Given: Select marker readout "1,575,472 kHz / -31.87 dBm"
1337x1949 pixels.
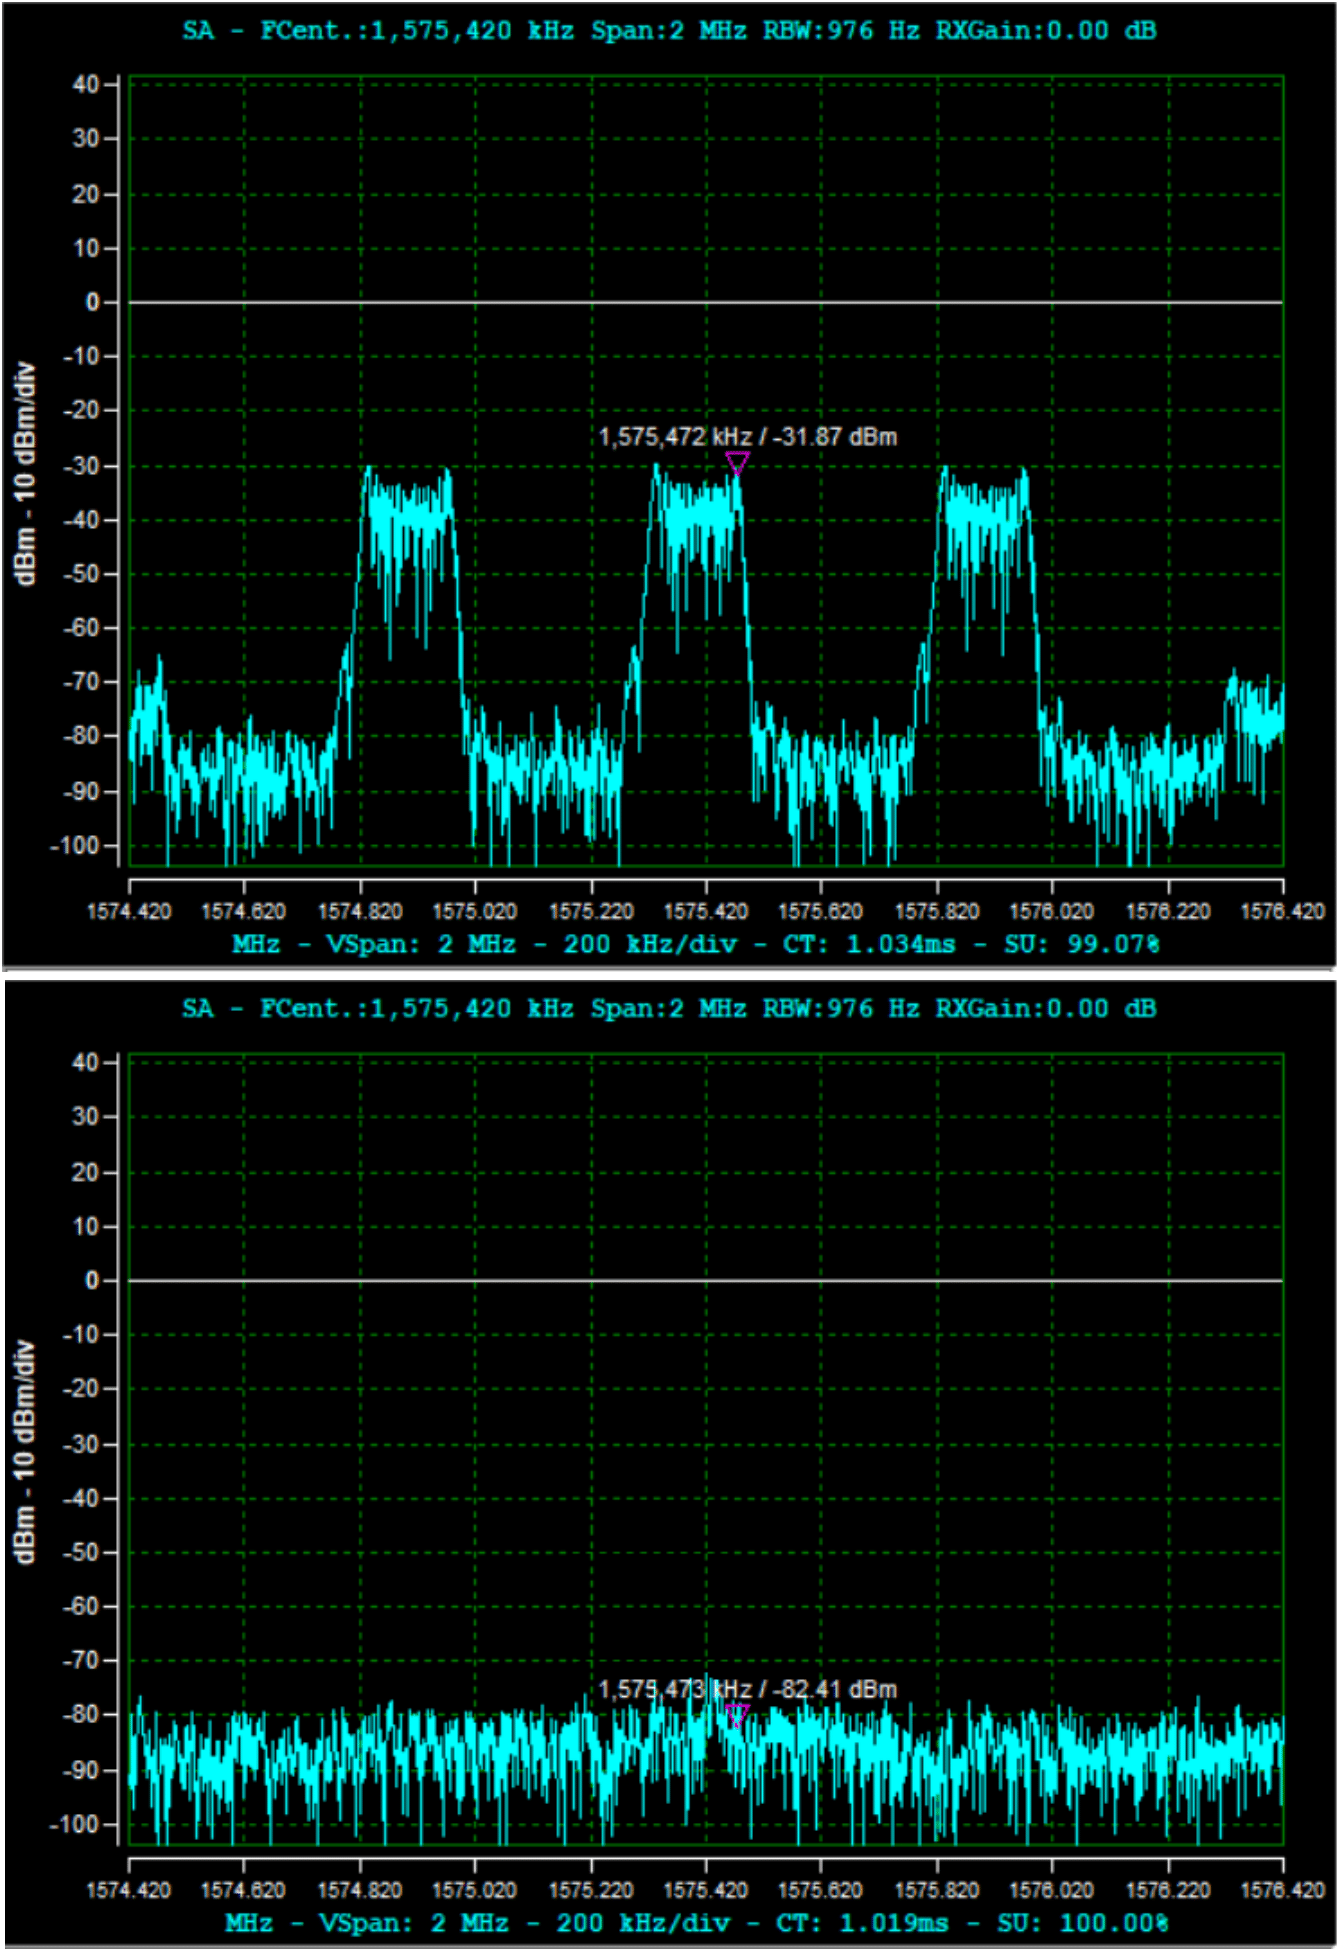Looking at the screenshot, I should (748, 436).
